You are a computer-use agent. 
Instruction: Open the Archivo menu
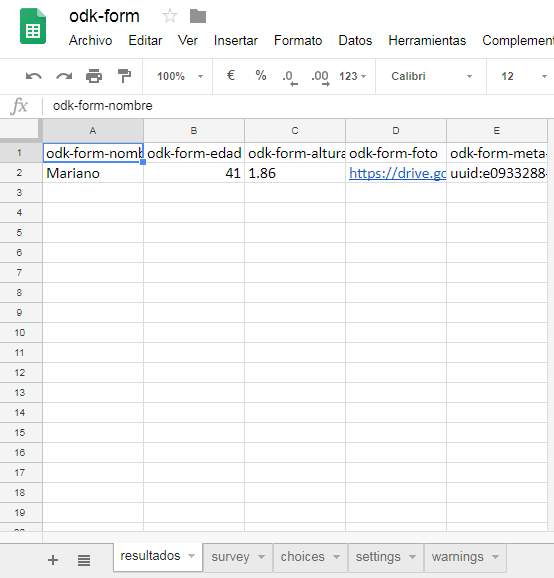pyautogui.click(x=90, y=40)
